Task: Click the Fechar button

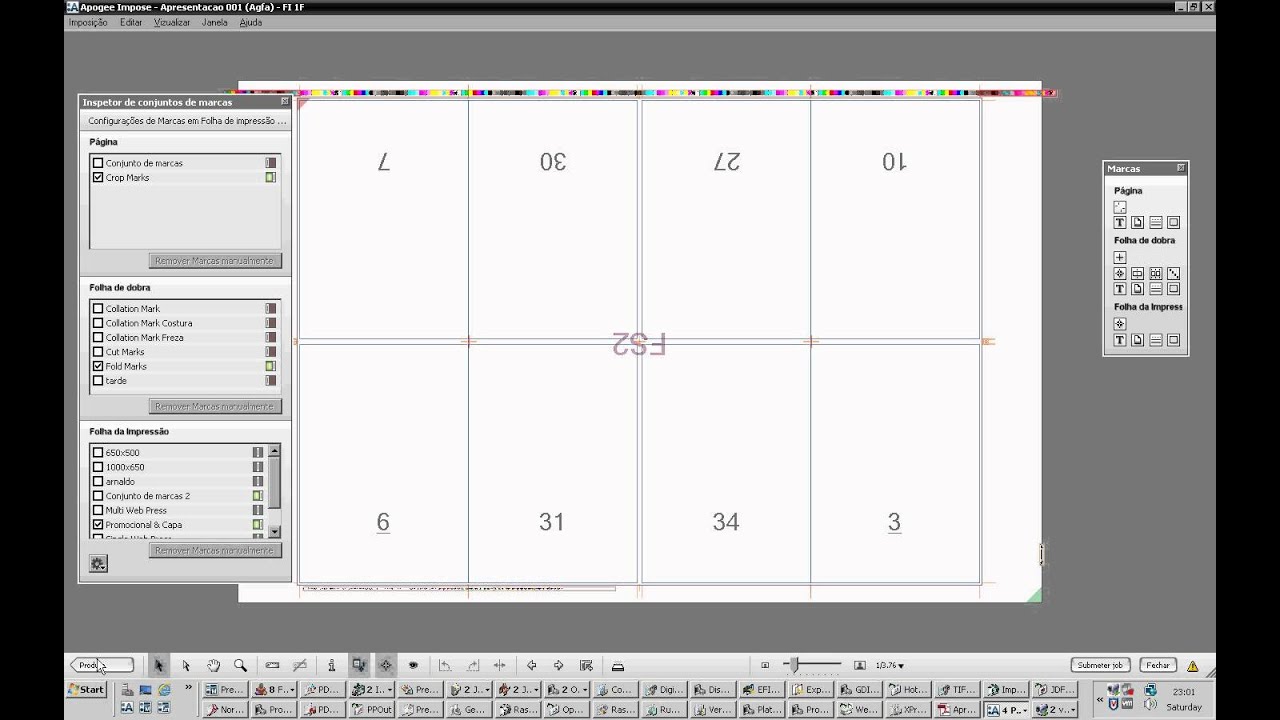Action: (1158, 665)
